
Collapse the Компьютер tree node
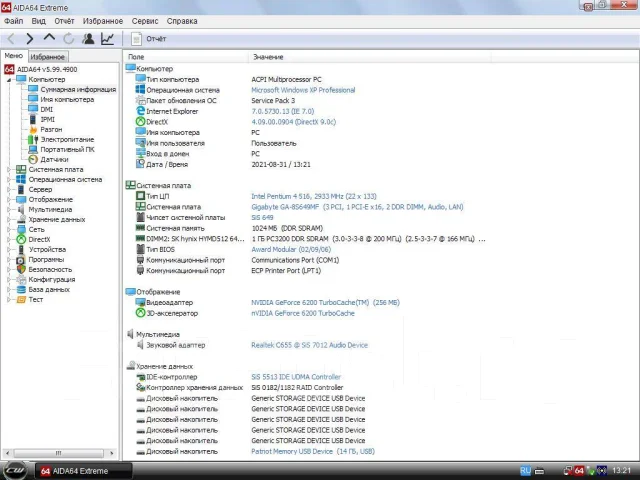[9, 80]
